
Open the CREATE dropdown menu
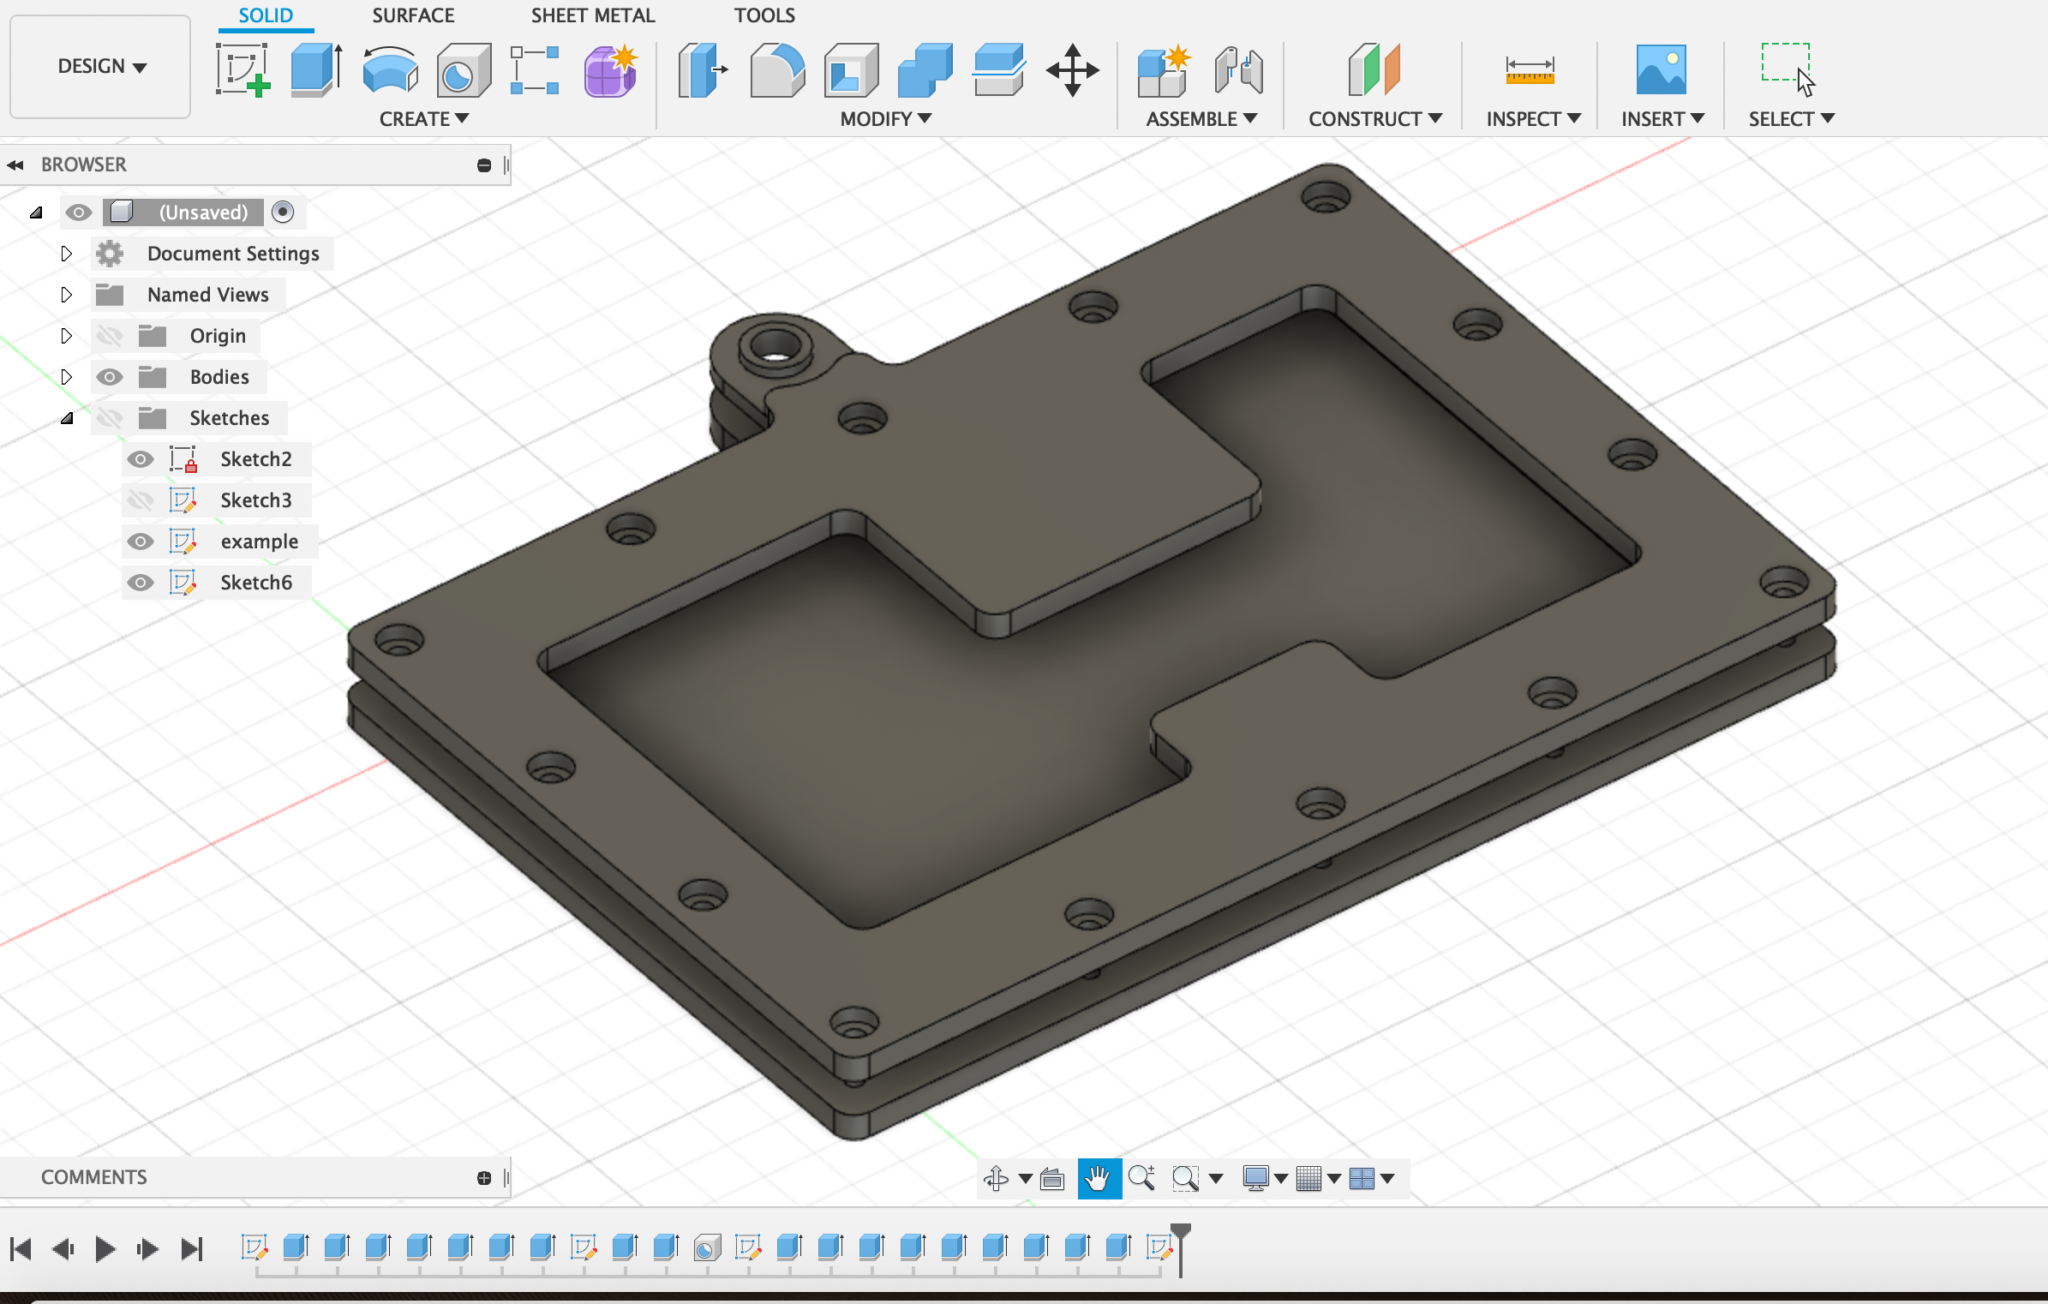(424, 119)
